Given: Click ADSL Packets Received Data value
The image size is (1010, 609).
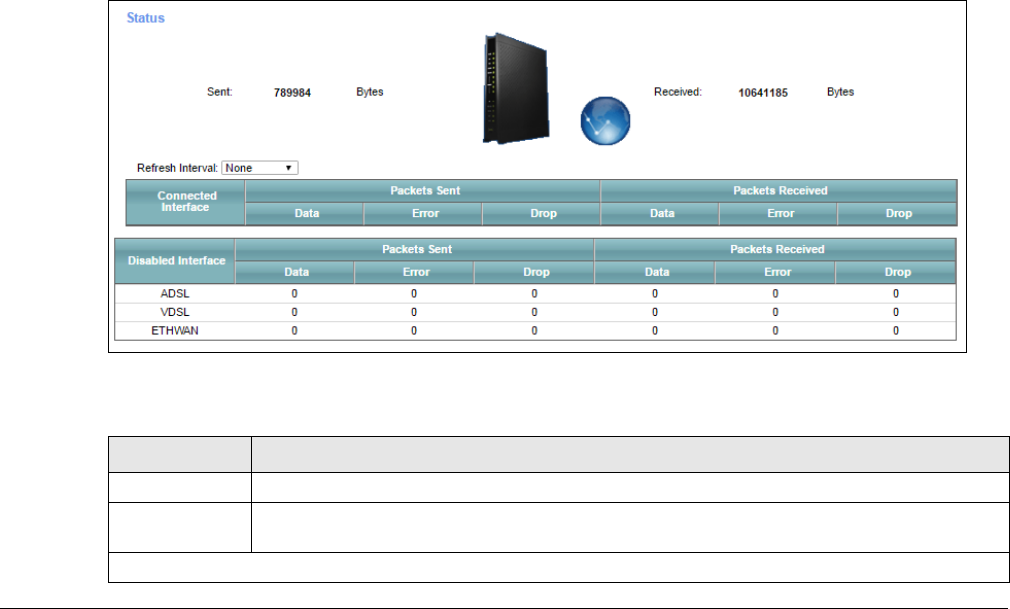Looking at the screenshot, I should [x=655, y=294].
